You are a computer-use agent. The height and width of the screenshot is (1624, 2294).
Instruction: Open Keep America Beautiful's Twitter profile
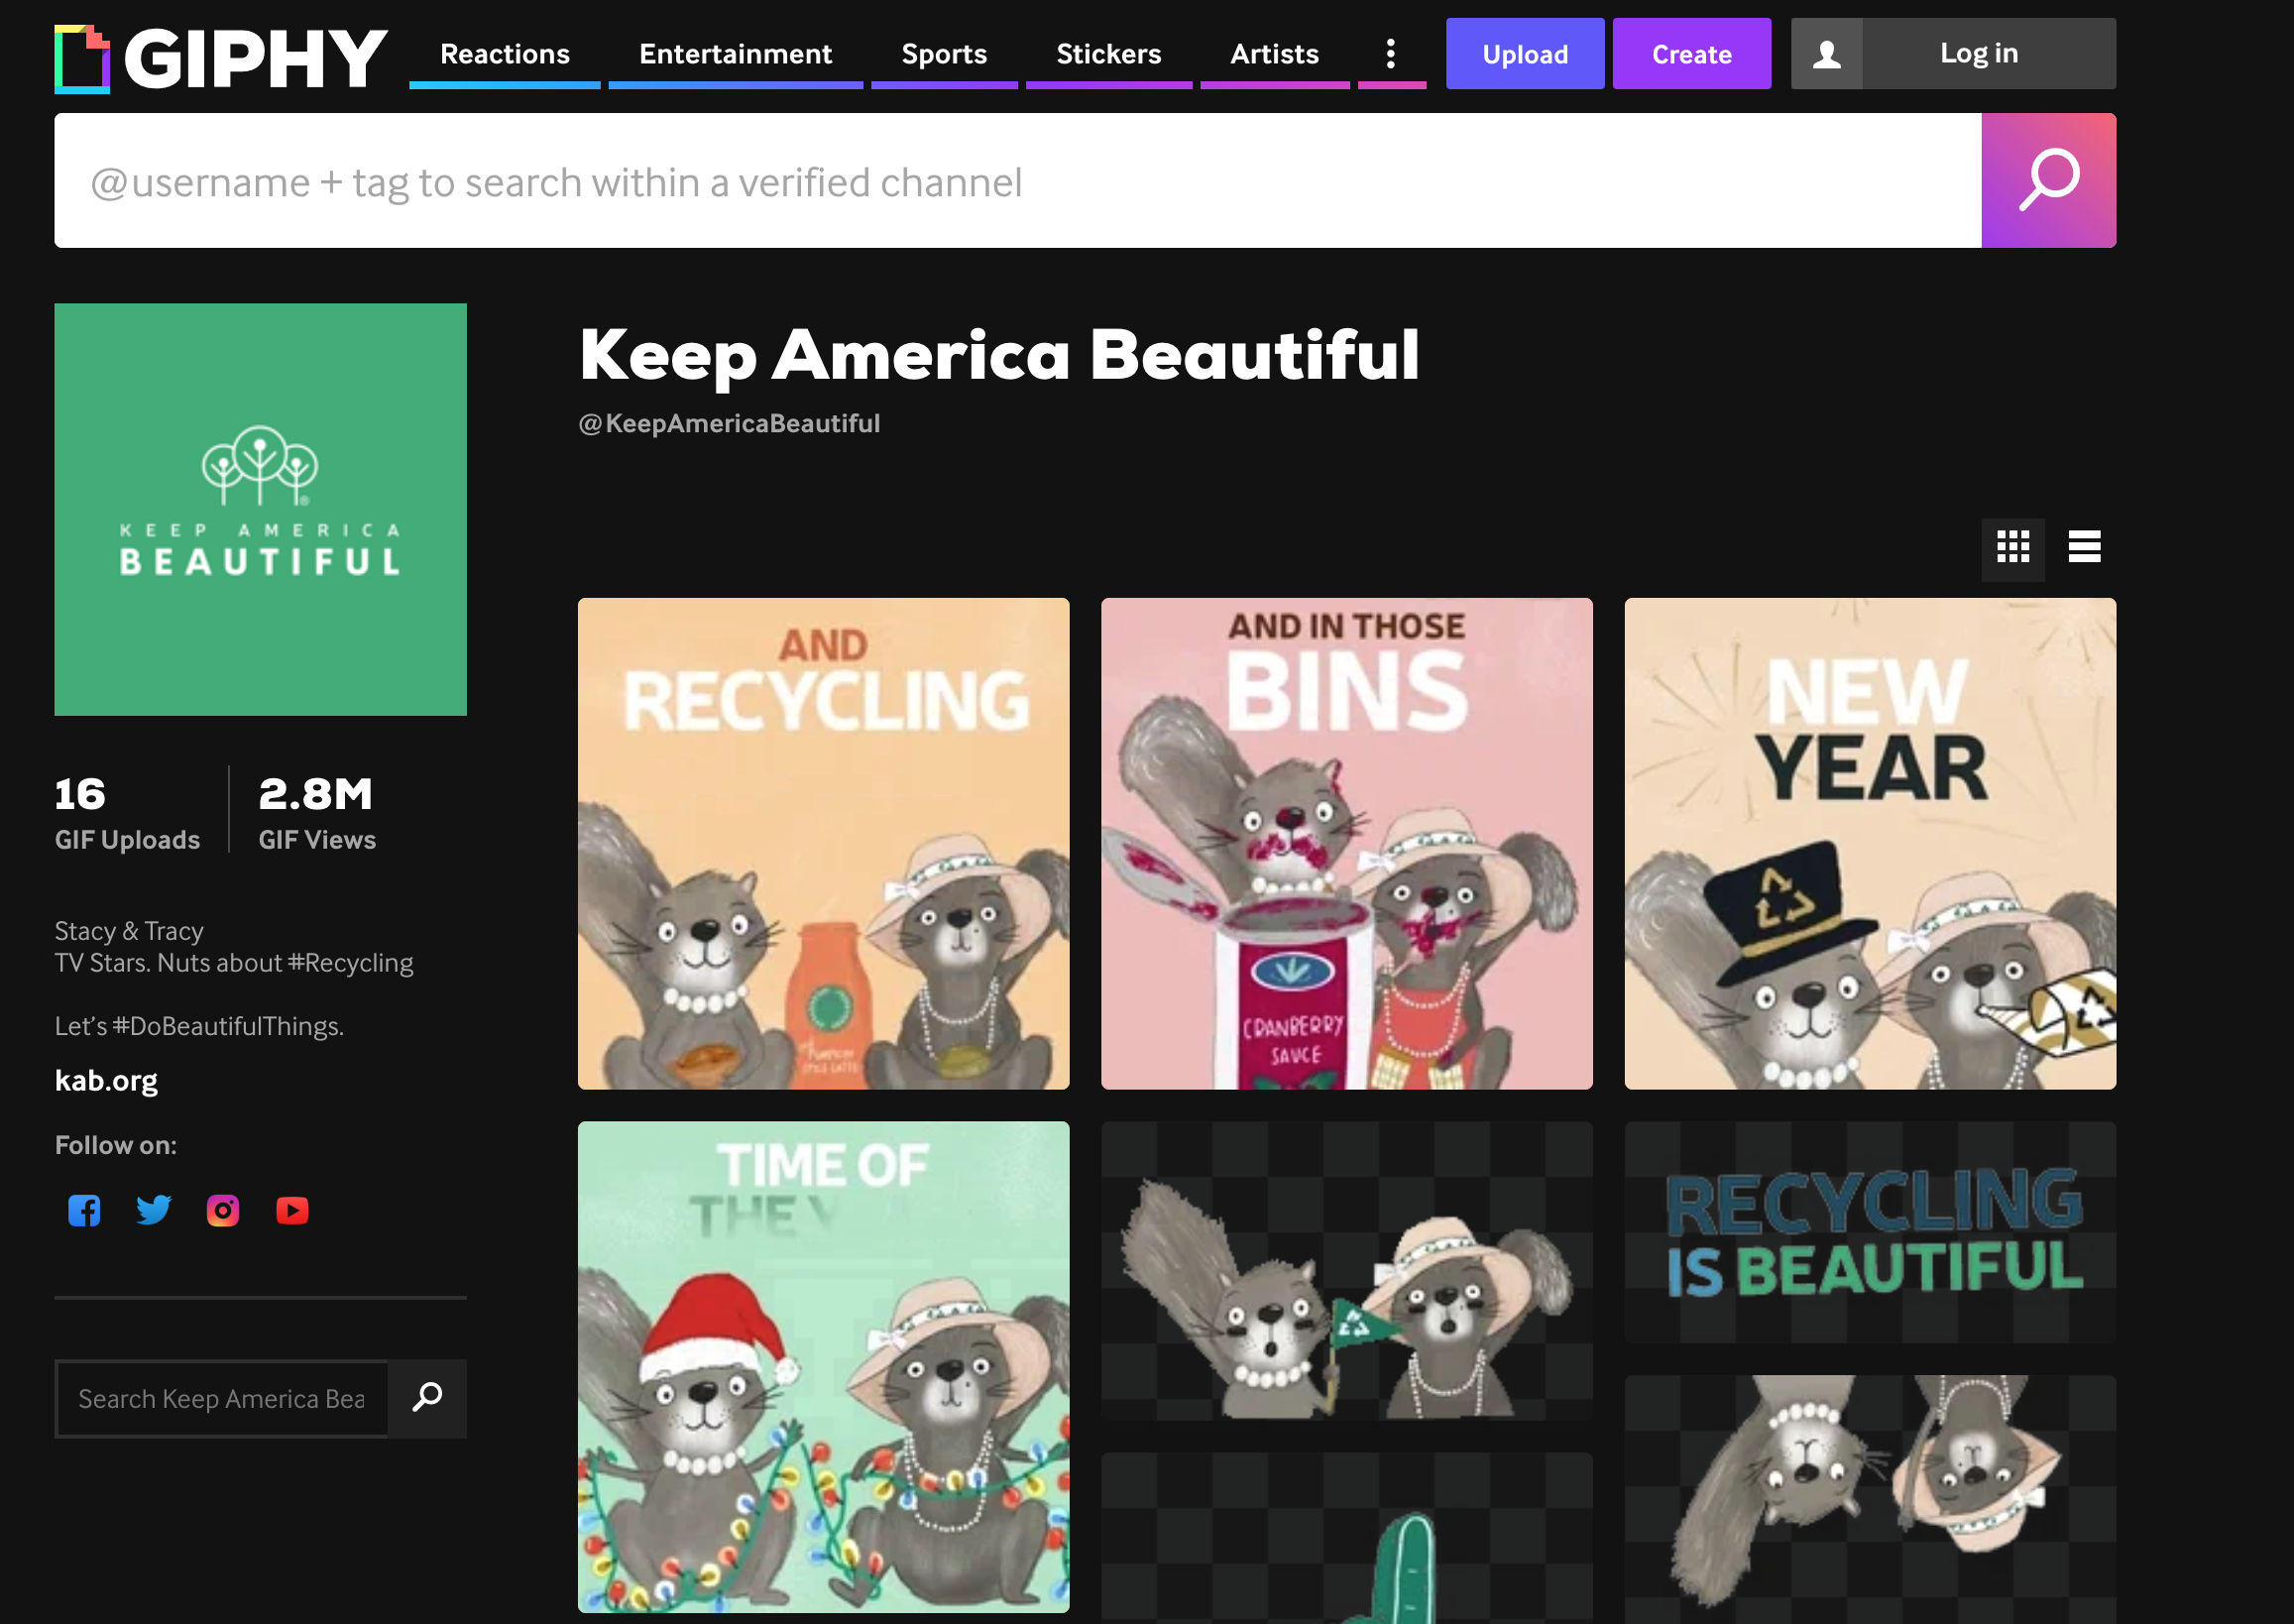click(x=153, y=1210)
